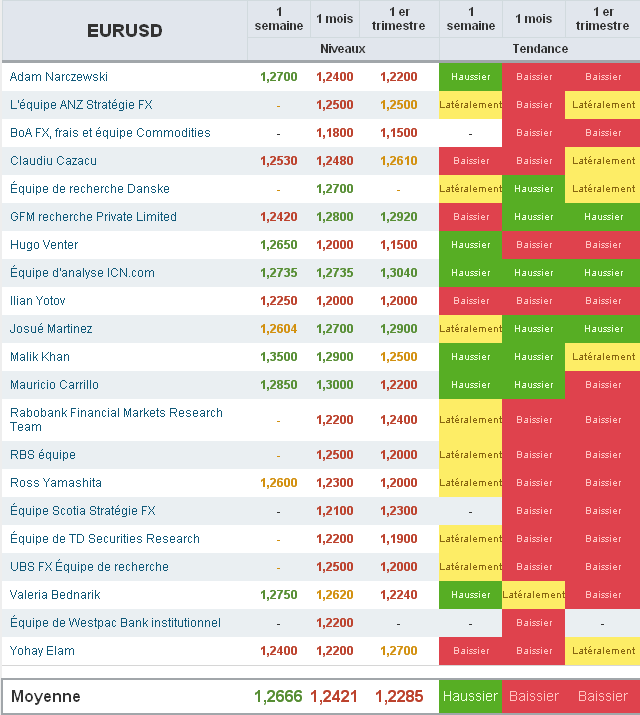Open Rabobank Financial Markets Research Team link
This screenshot has height=715, width=640.
click(116, 420)
